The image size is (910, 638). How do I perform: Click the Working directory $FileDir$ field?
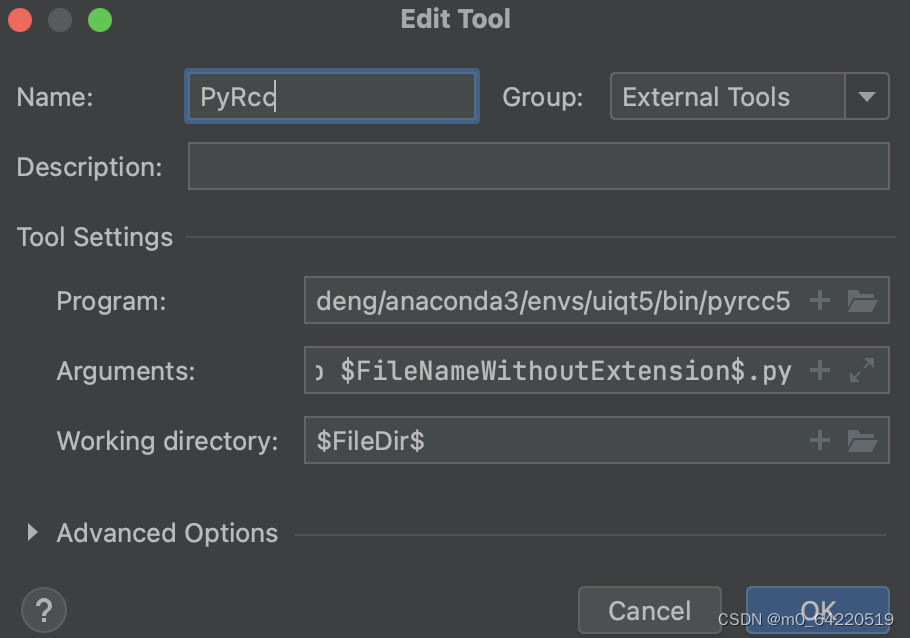tap(553, 440)
